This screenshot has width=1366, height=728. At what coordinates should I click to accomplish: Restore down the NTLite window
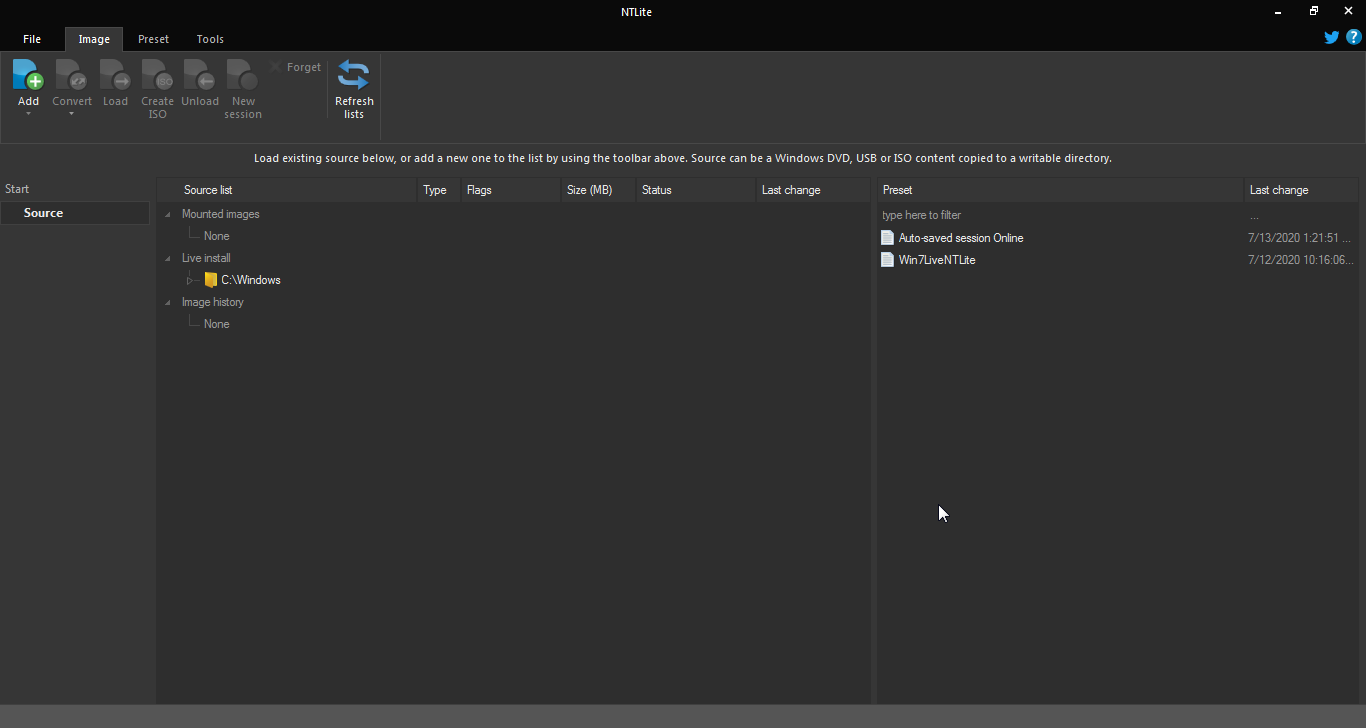click(x=1314, y=11)
